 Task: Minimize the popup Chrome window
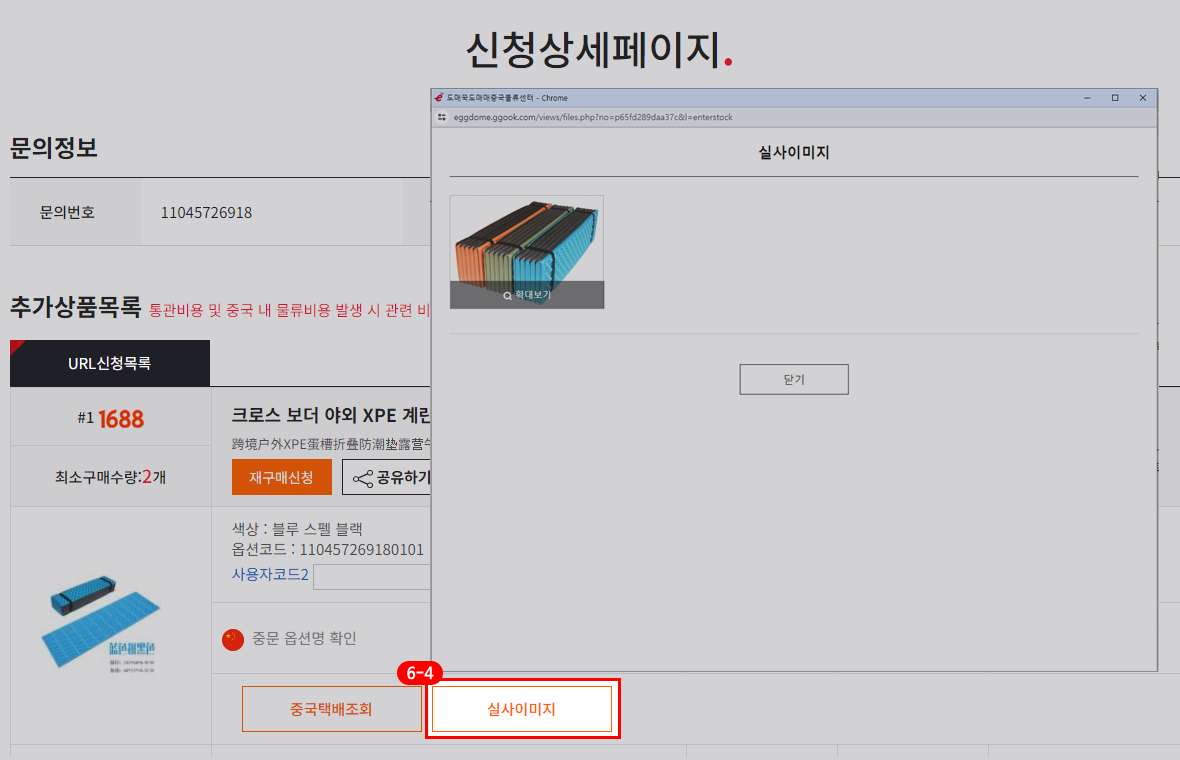click(1087, 98)
